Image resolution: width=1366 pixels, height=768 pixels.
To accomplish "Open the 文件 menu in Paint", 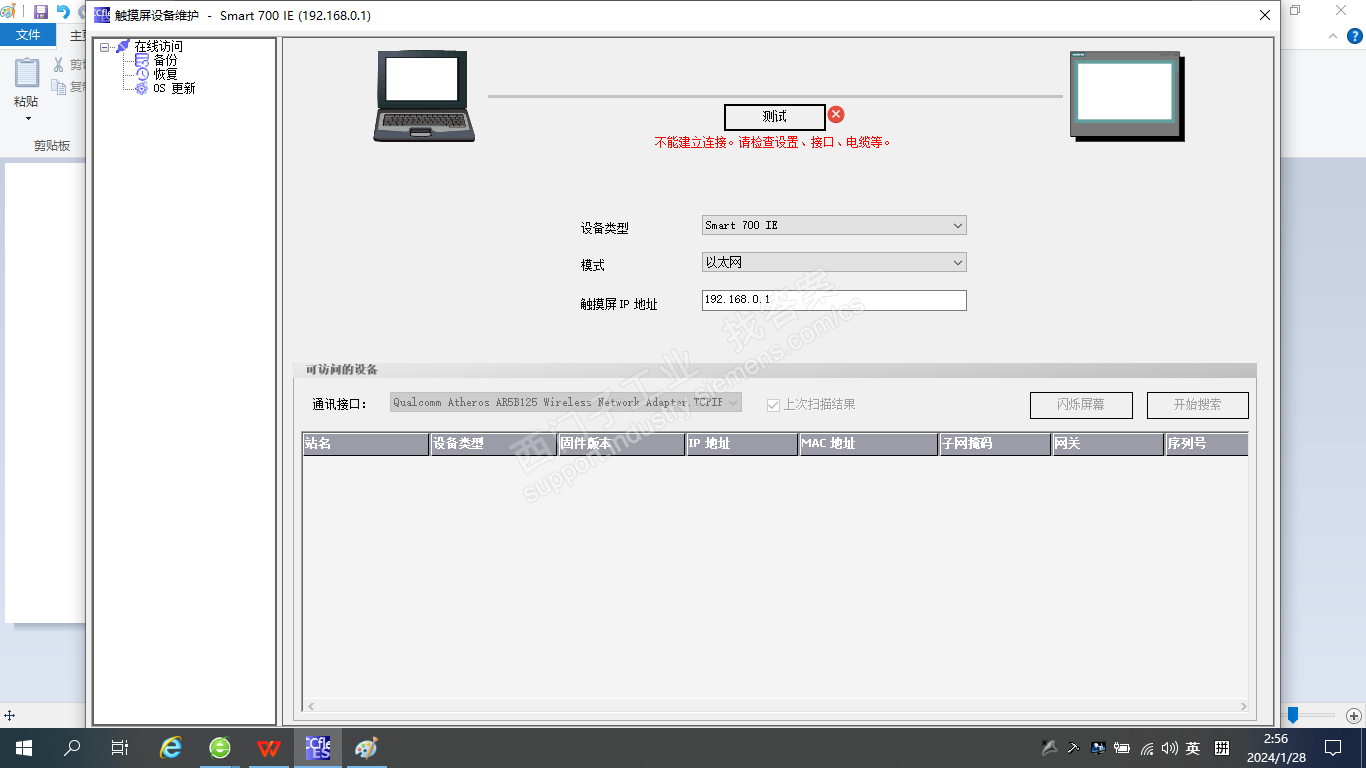I will (x=28, y=35).
